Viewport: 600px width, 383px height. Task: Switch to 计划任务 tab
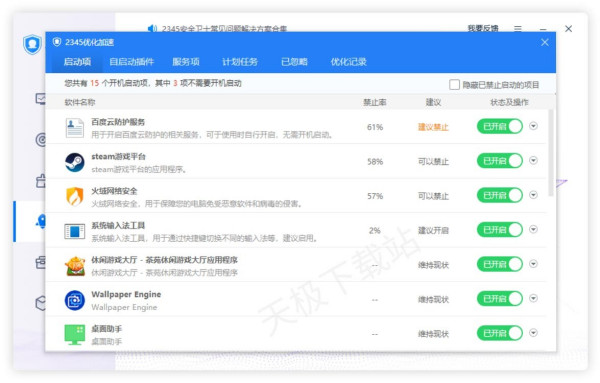tap(240, 62)
